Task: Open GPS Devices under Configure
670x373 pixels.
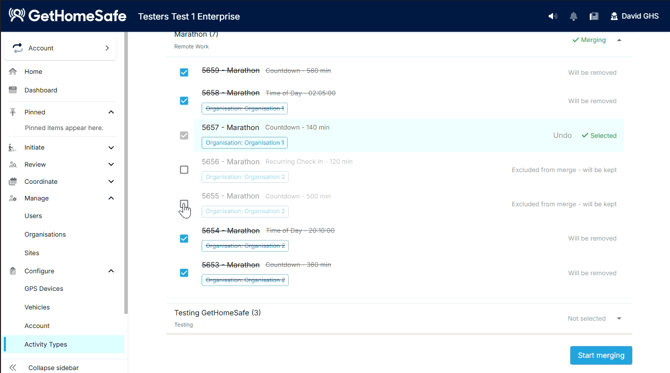Action: click(x=44, y=289)
